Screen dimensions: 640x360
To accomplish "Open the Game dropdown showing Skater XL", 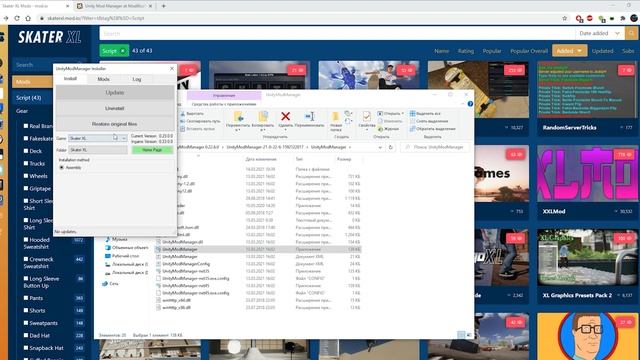I will point(98,138).
